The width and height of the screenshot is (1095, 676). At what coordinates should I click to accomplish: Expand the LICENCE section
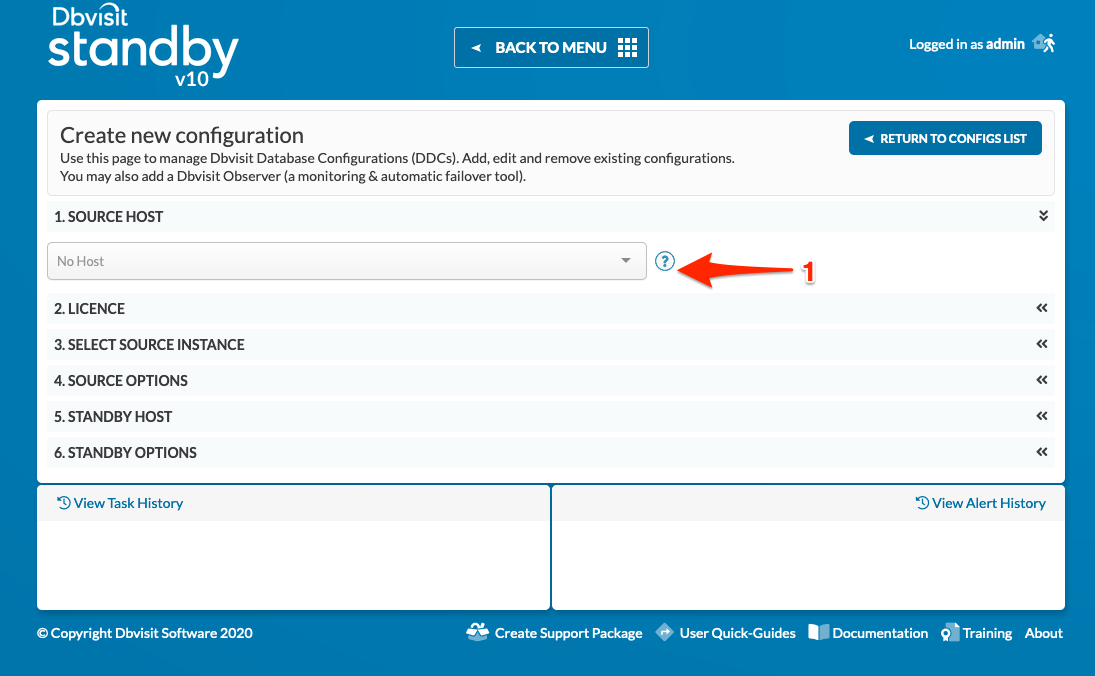(x=1041, y=308)
